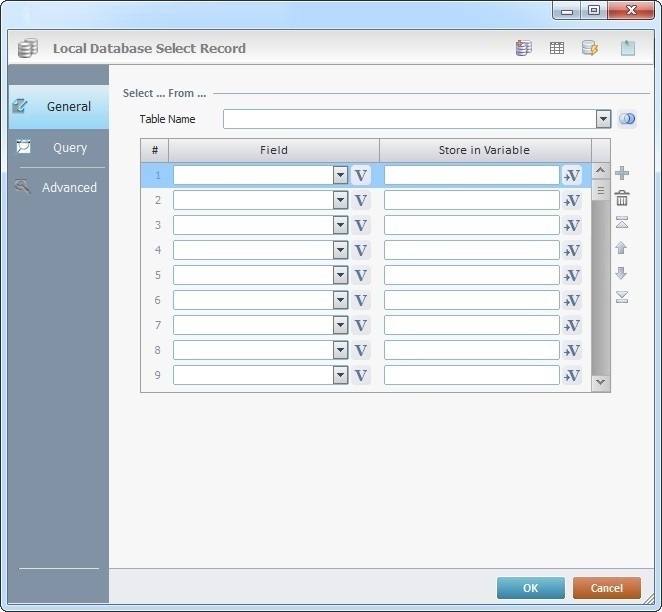The width and height of the screenshot is (662, 612).
Task: Click the move row down arrow icon
Action: click(622, 273)
